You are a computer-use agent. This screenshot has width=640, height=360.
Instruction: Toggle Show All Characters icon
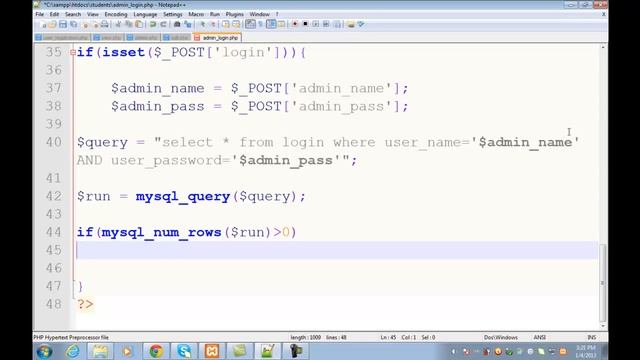[260, 24]
